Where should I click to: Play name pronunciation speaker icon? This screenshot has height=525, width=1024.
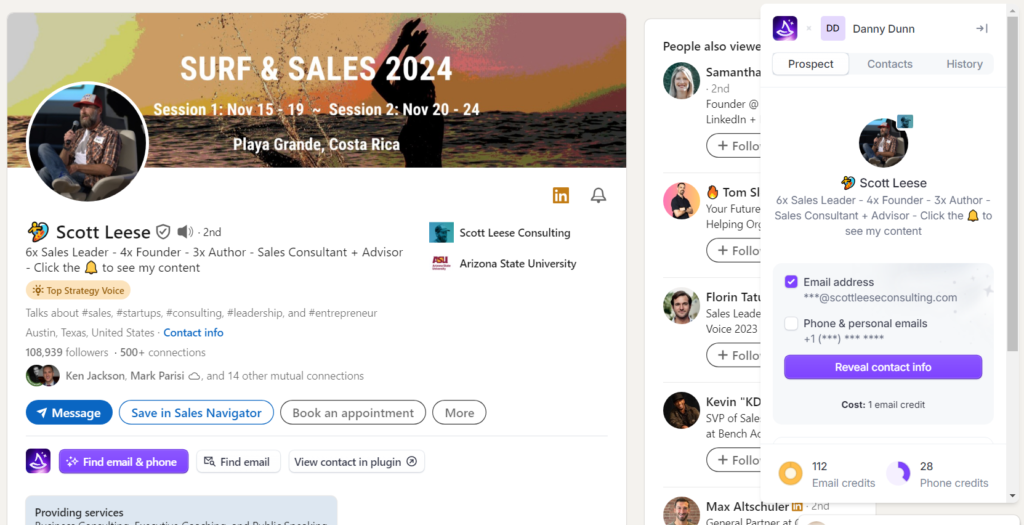tap(185, 232)
